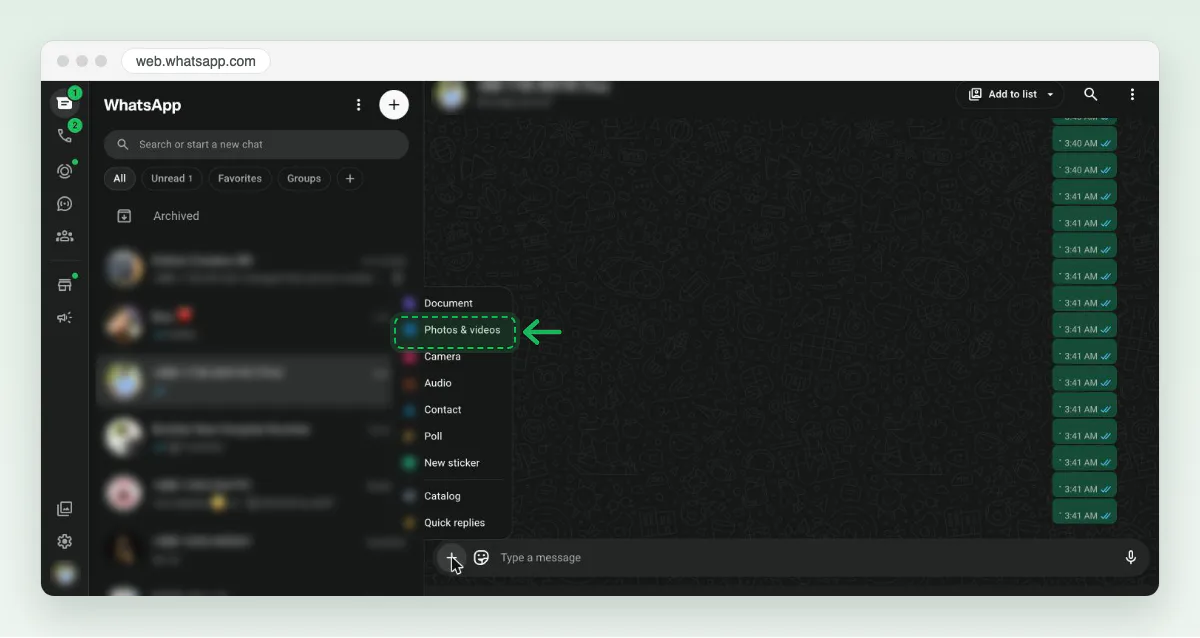
Task: Click the archive box icon beside Archived
Action: [x=124, y=216]
